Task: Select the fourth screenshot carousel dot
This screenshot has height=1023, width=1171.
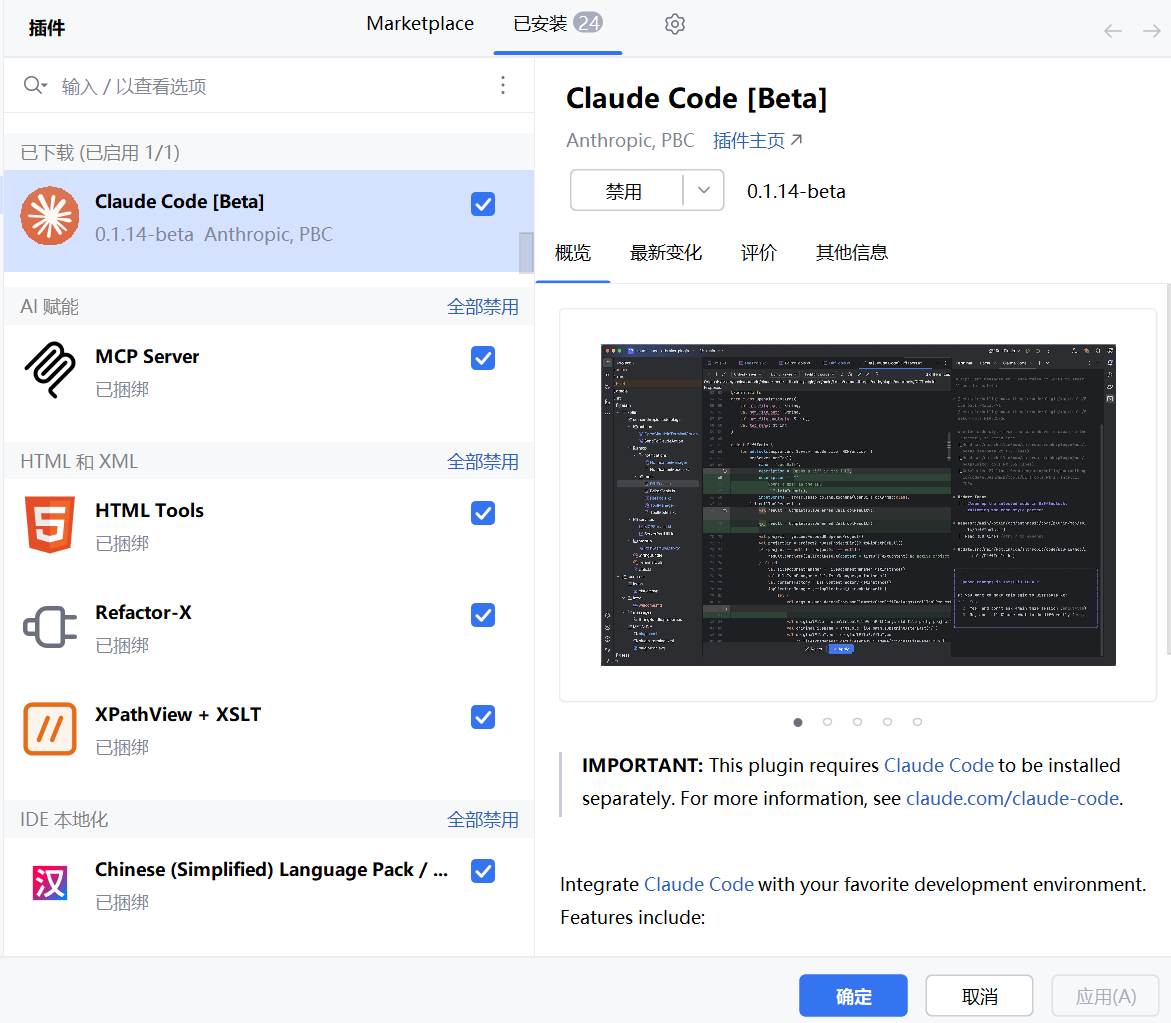Action: tap(887, 722)
